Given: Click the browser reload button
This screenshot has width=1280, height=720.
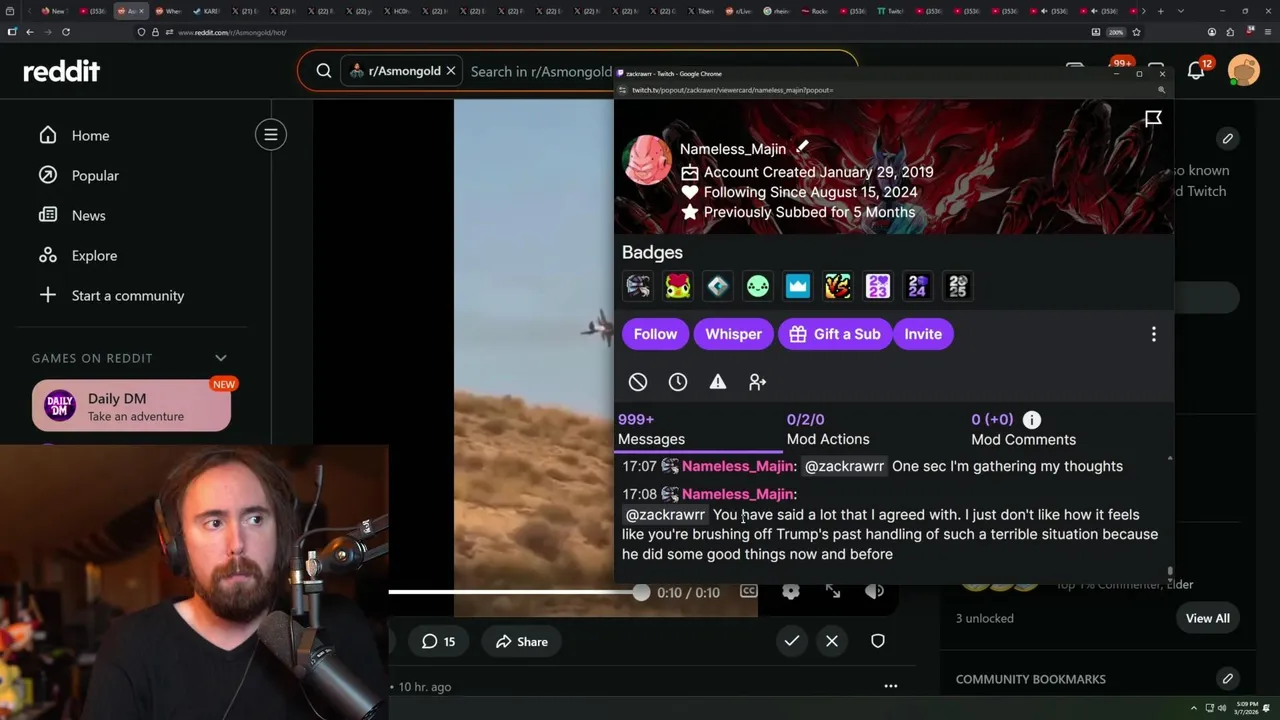Looking at the screenshot, I should point(65,32).
